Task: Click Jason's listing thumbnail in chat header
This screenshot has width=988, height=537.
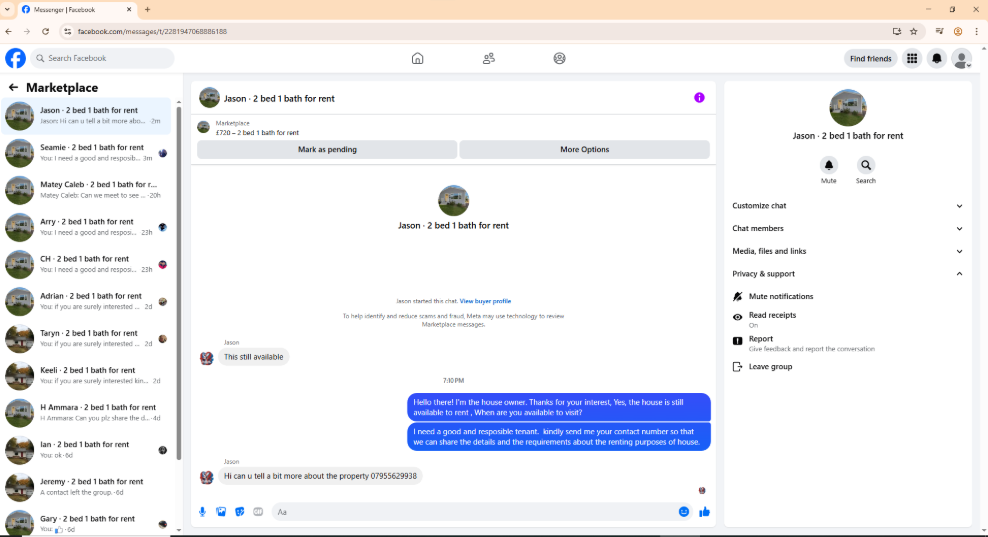Action: click(x=209, y=98)
